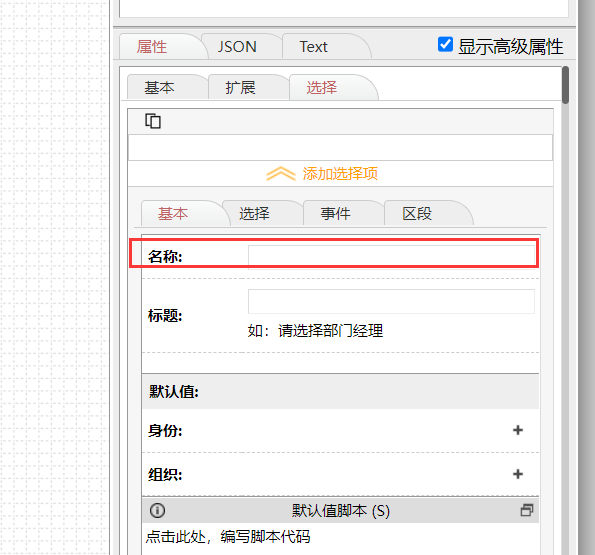
Task: Click the 身份: label
Action: pos(165,431)
